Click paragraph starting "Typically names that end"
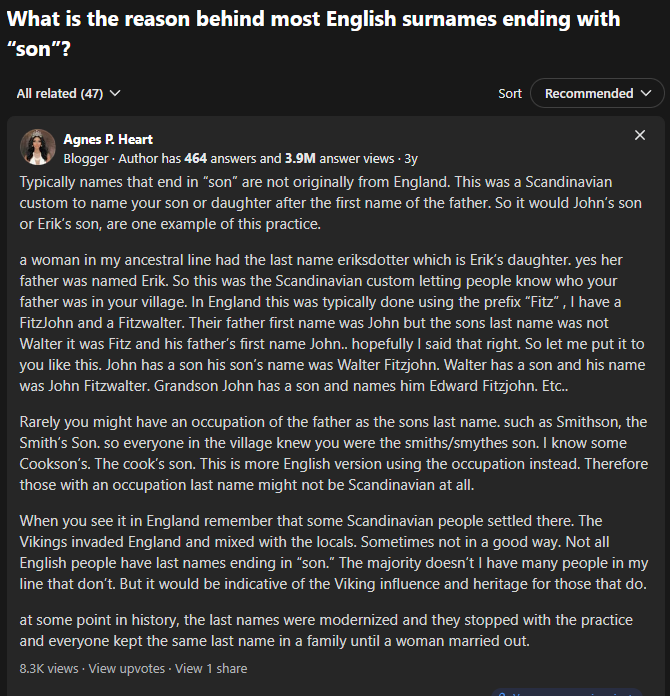Screen dimensions: 670x696 point(330,203)
